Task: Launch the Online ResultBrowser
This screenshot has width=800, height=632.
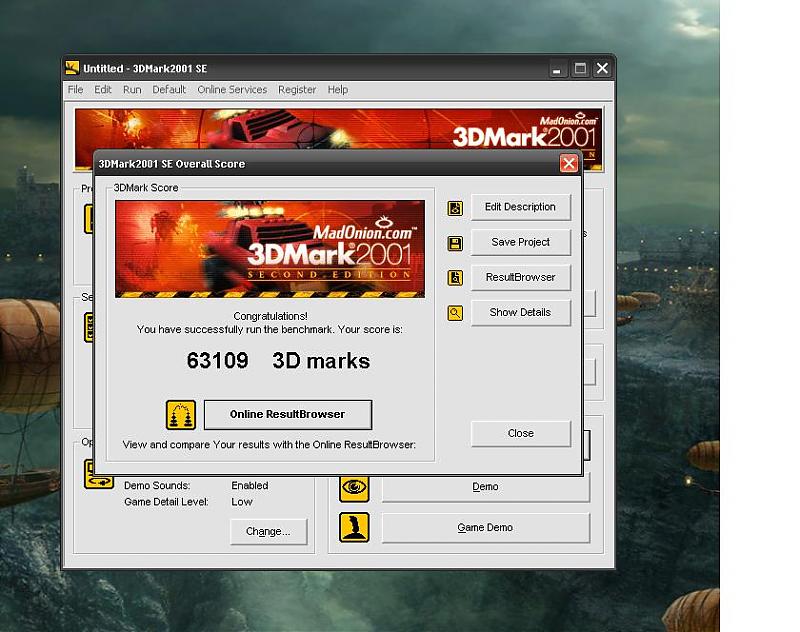Action: pyautogui.click(x=288, y=415)
